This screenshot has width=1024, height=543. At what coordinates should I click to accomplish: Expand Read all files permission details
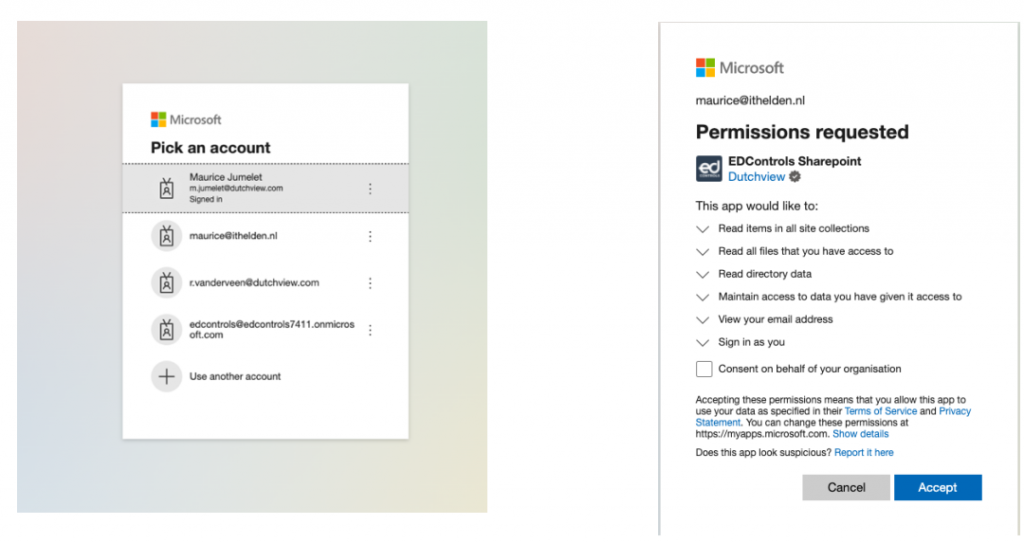[702, 252]
